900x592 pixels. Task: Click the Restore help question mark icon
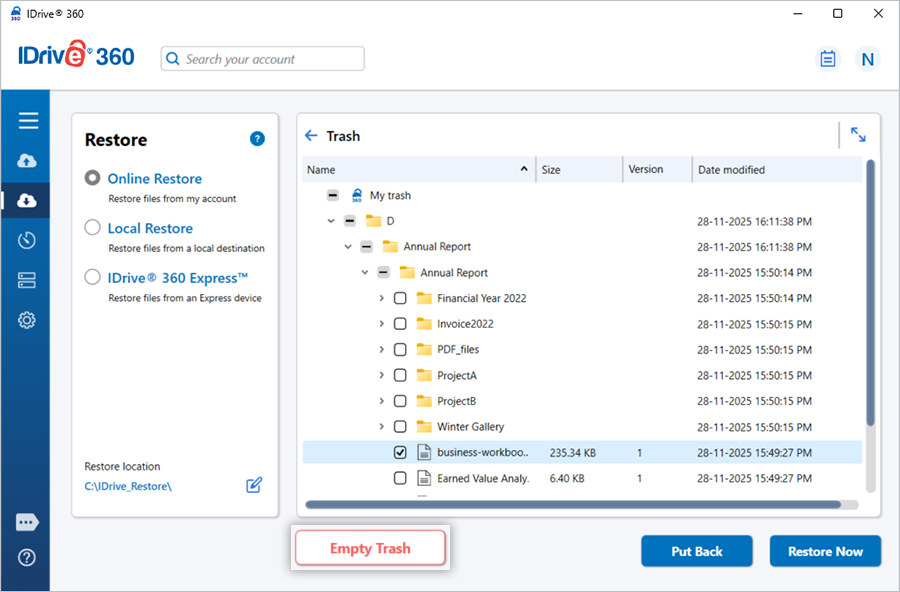257,139
